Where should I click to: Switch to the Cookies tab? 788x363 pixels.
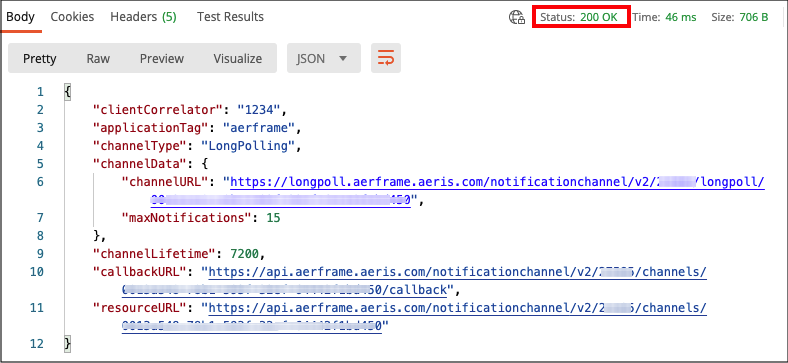tap(72, 17)
